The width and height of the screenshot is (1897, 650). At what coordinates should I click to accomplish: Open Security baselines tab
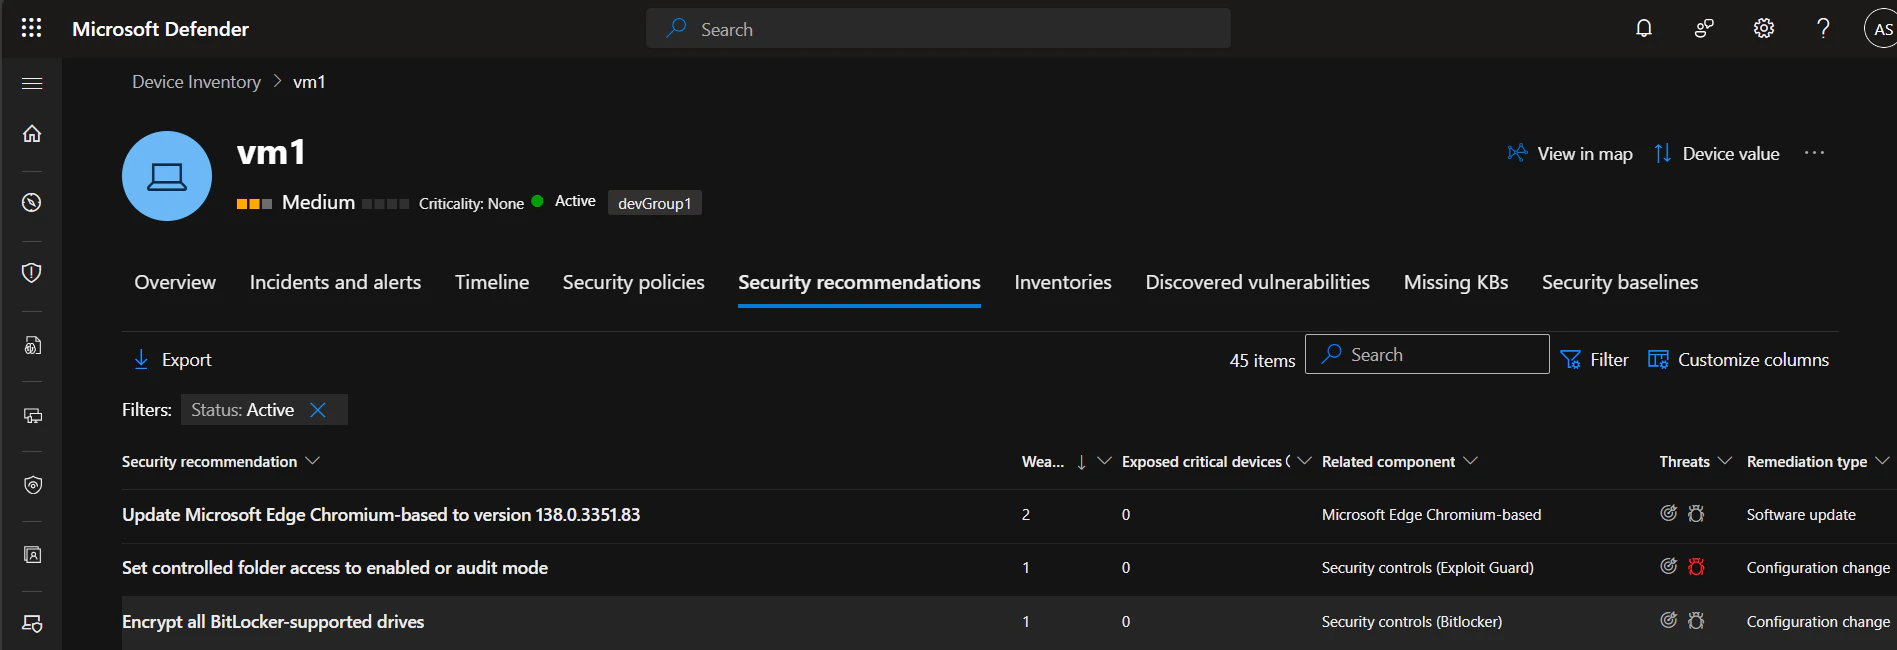(x=1620, y=282)
